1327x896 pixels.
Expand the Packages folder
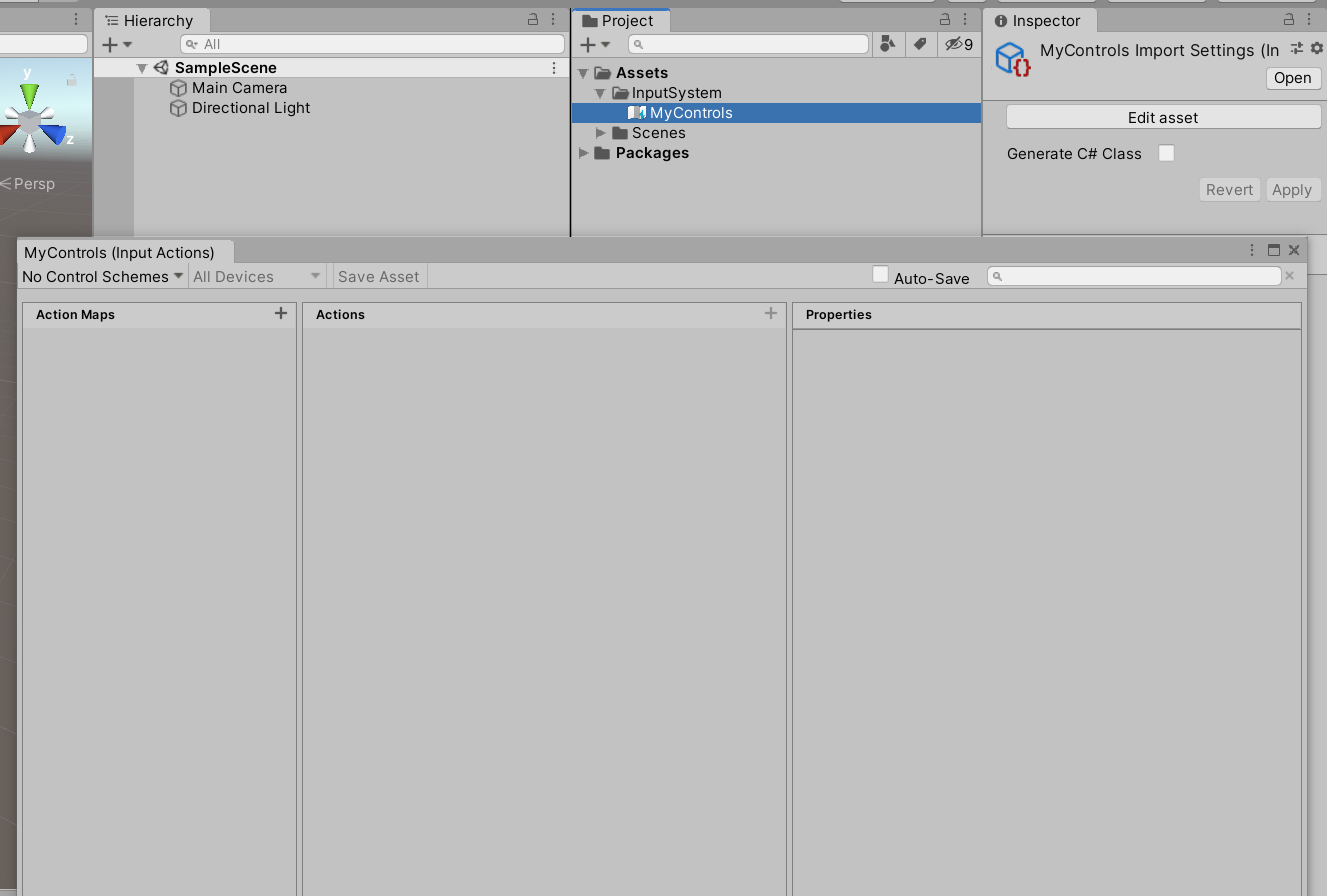pos(584,153)
